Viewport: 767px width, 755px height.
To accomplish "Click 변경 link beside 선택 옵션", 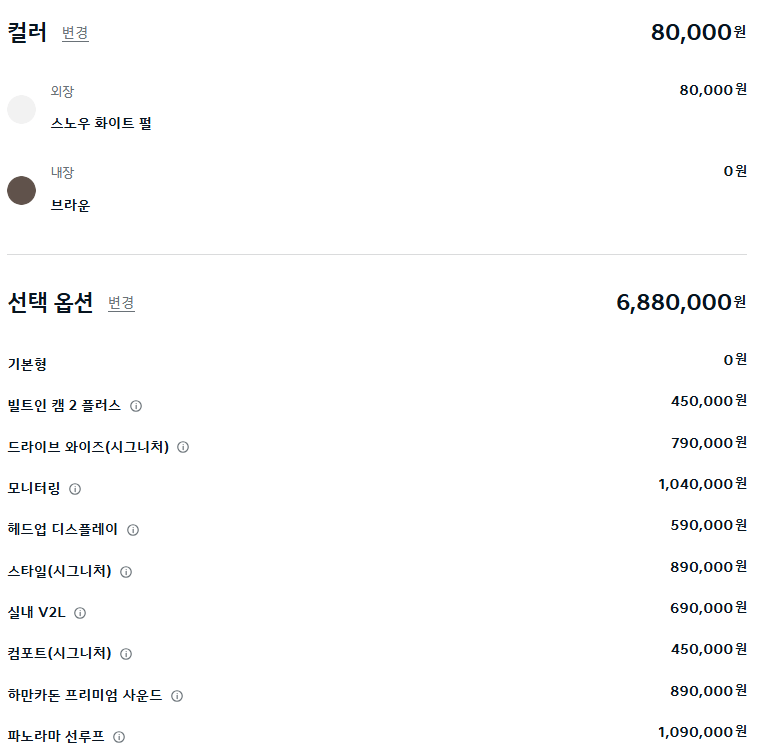I will tap(121, 303).
